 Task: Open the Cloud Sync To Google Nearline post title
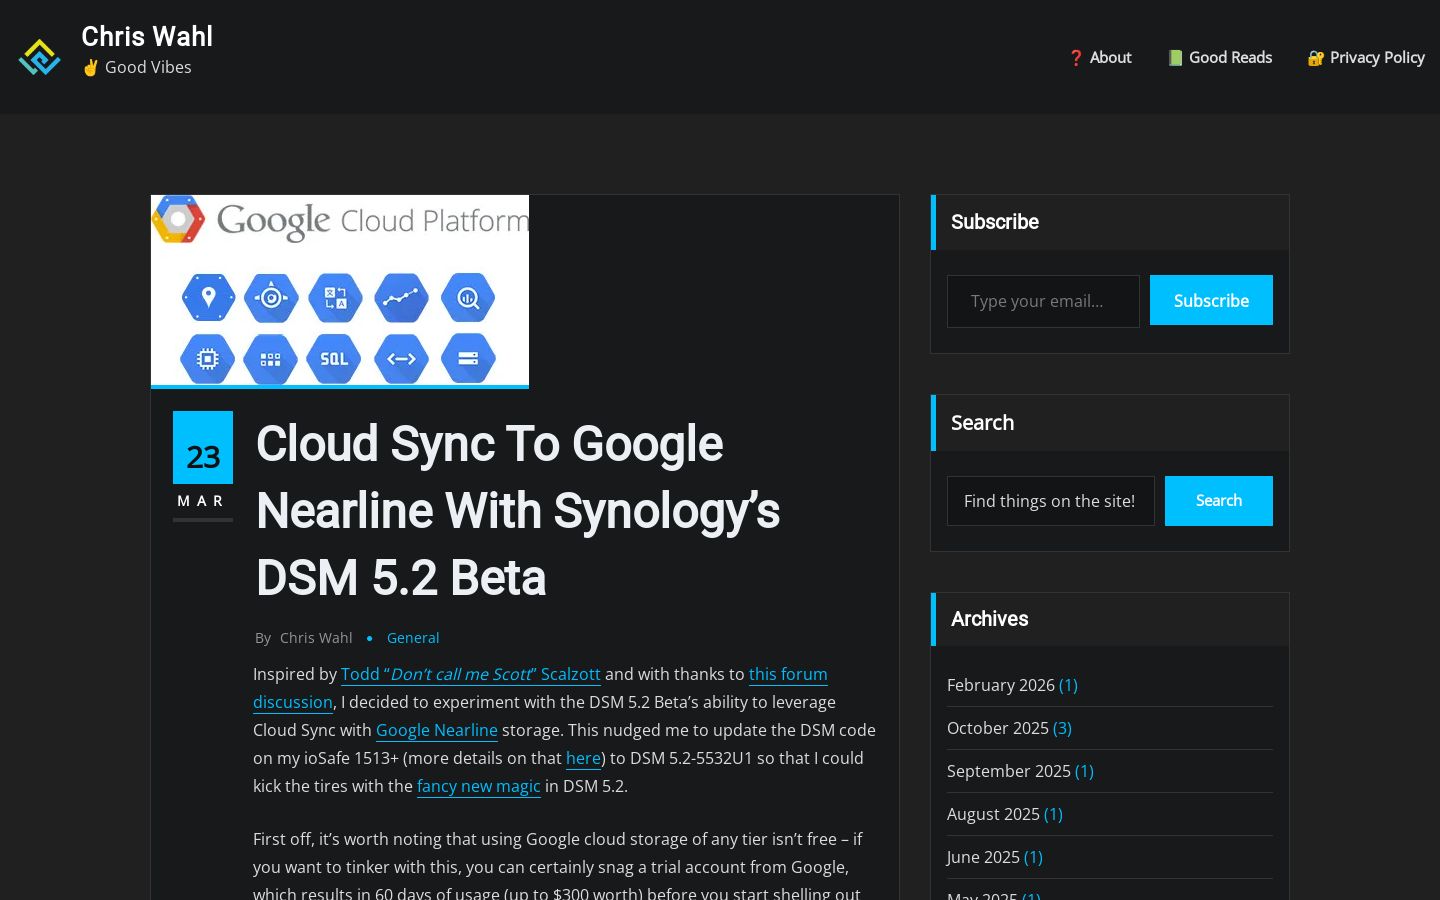click(x=518, y=511)
